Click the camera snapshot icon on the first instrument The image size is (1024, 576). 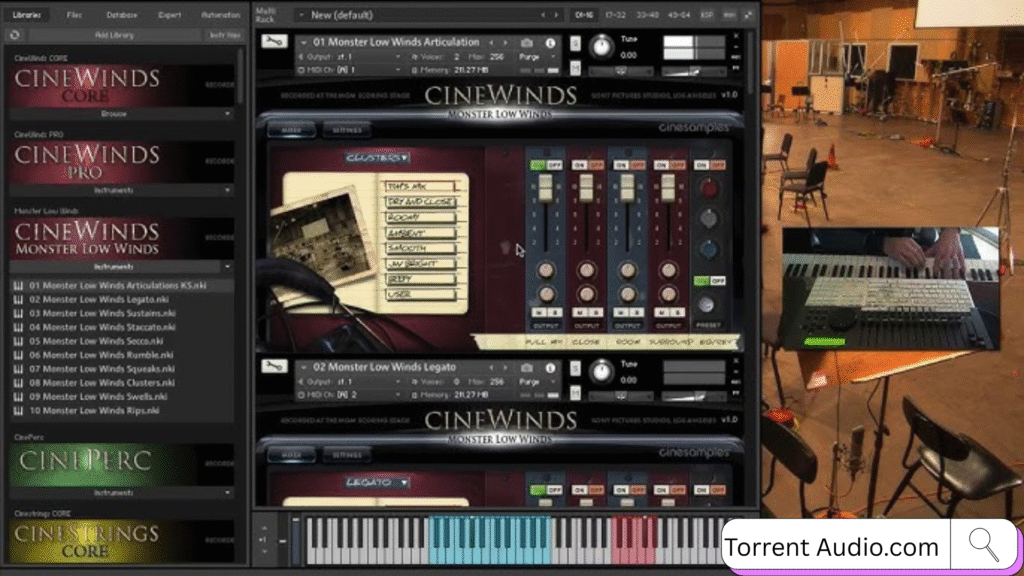pos(527,43)
